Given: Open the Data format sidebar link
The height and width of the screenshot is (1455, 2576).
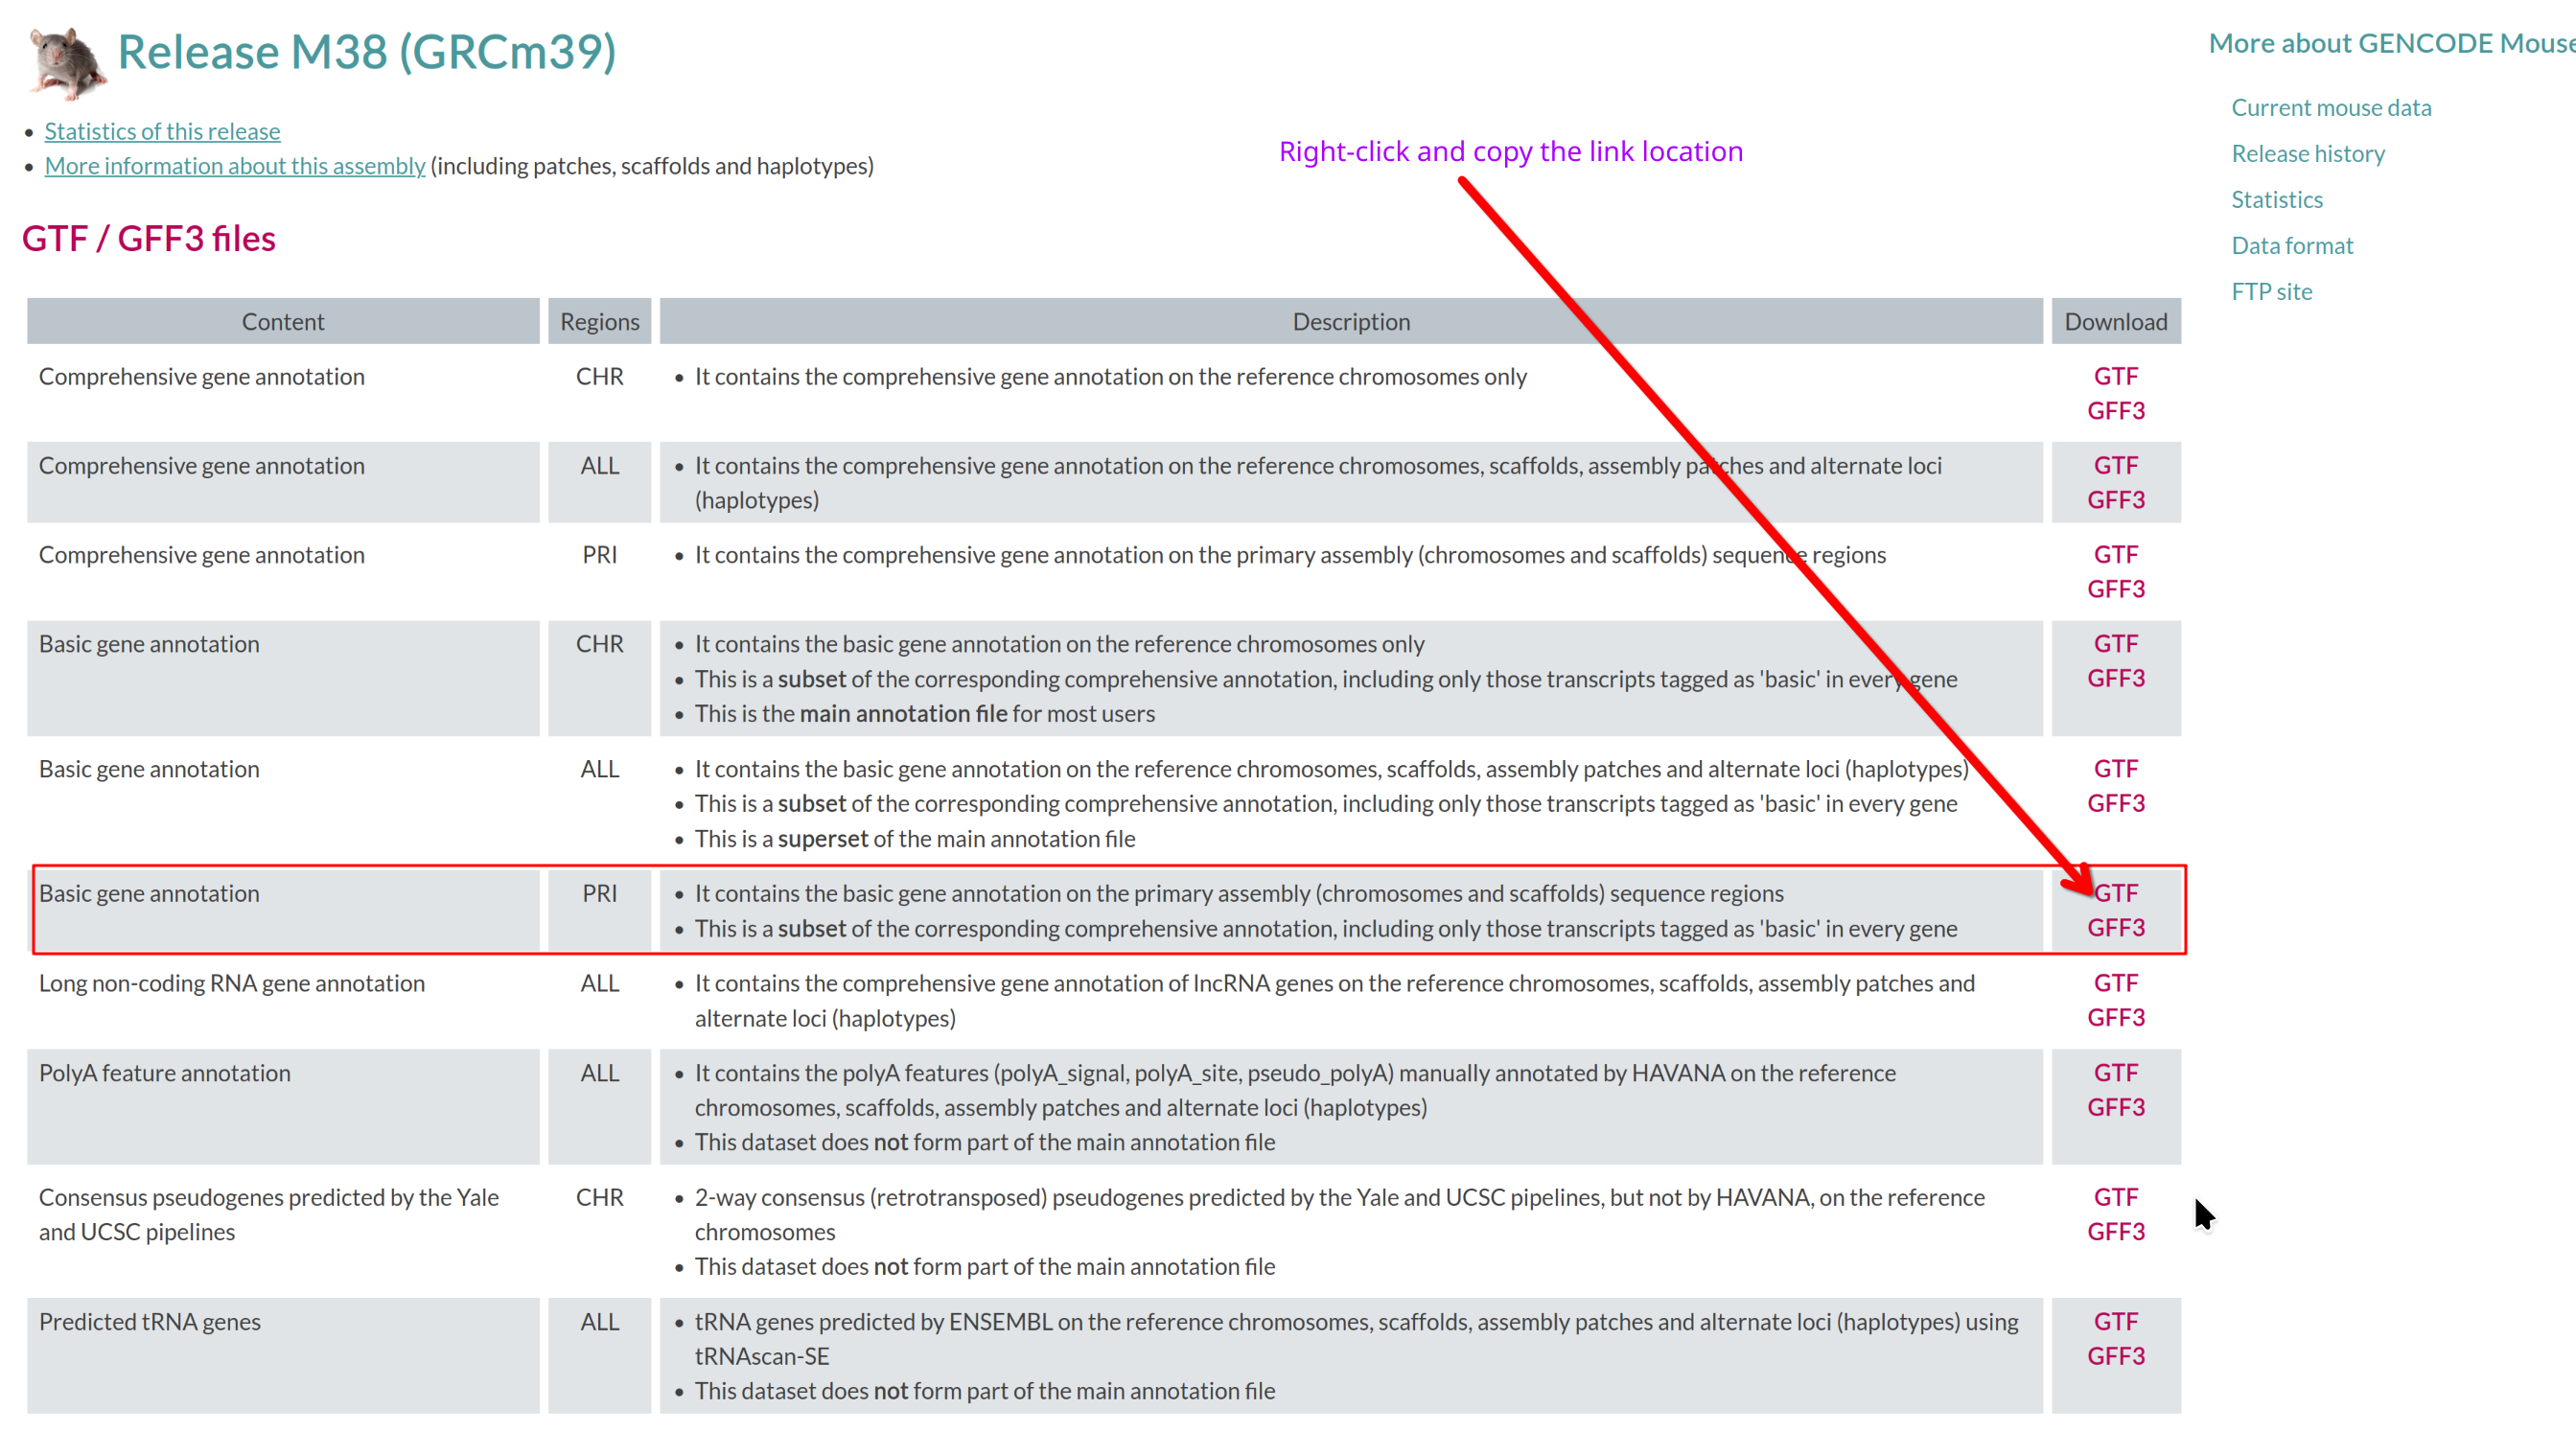Looking at the screenshot, I should pyautogui.click(x=2292, y=245).
